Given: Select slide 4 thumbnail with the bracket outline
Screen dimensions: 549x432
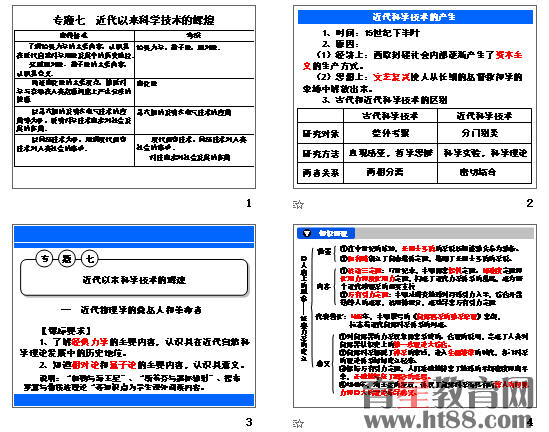Looking at the screenshot, I should click(415, 316).
